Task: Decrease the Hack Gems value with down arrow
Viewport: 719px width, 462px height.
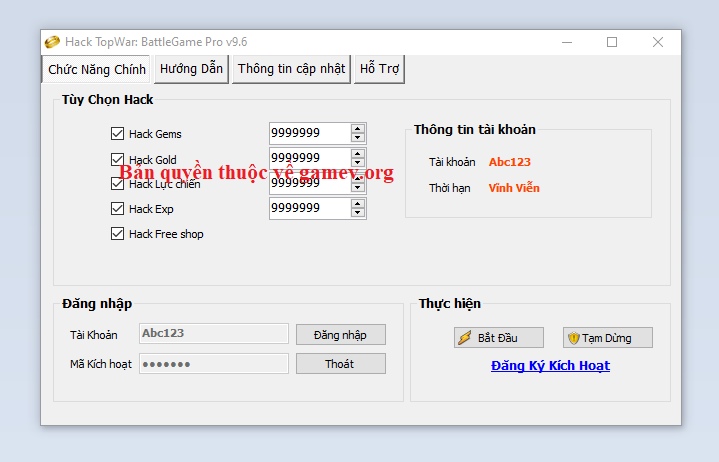Action: 358,138
